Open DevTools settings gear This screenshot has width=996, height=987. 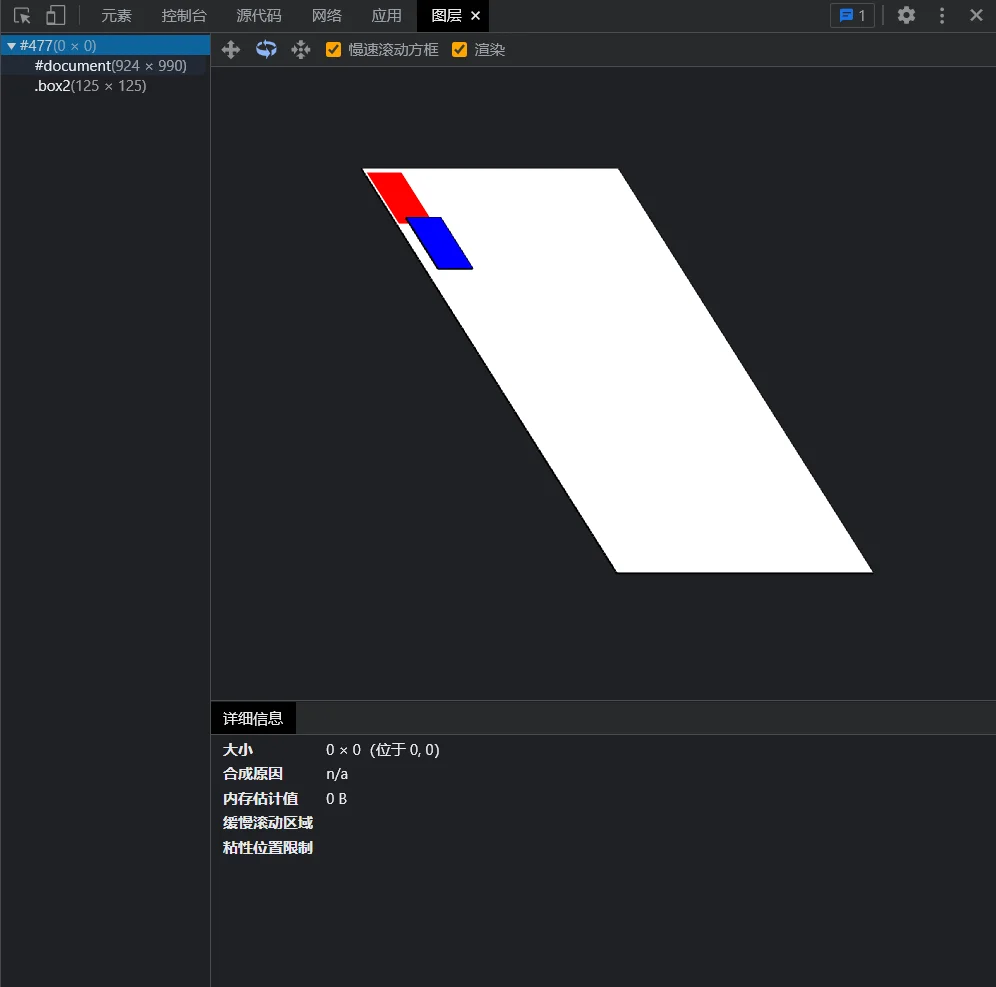pyautogui.click(x=906, y=15)
